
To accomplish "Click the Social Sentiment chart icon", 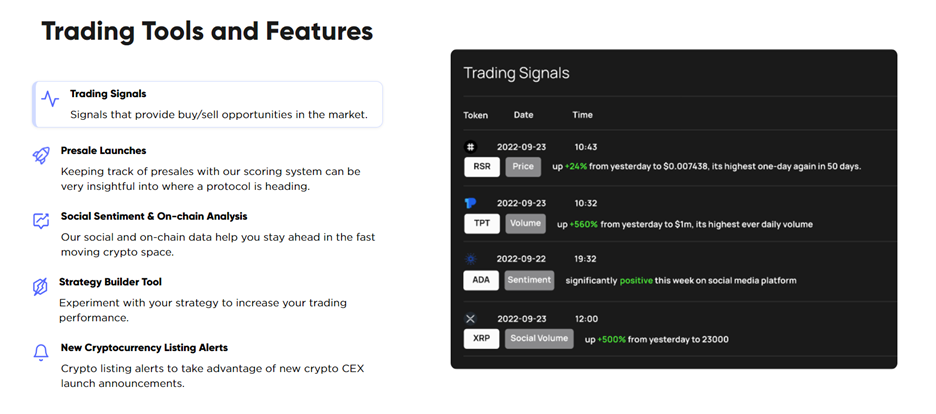I will [41, 221].
